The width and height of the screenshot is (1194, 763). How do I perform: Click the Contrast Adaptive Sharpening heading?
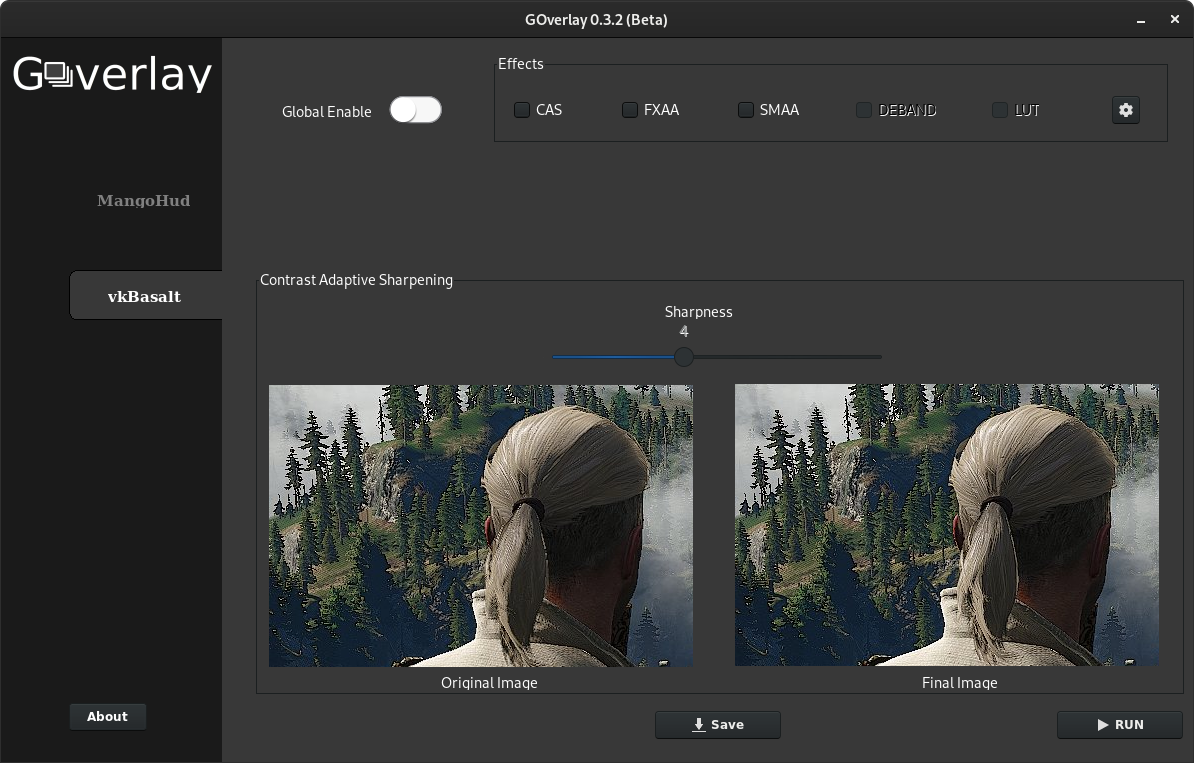click(356, 279)
